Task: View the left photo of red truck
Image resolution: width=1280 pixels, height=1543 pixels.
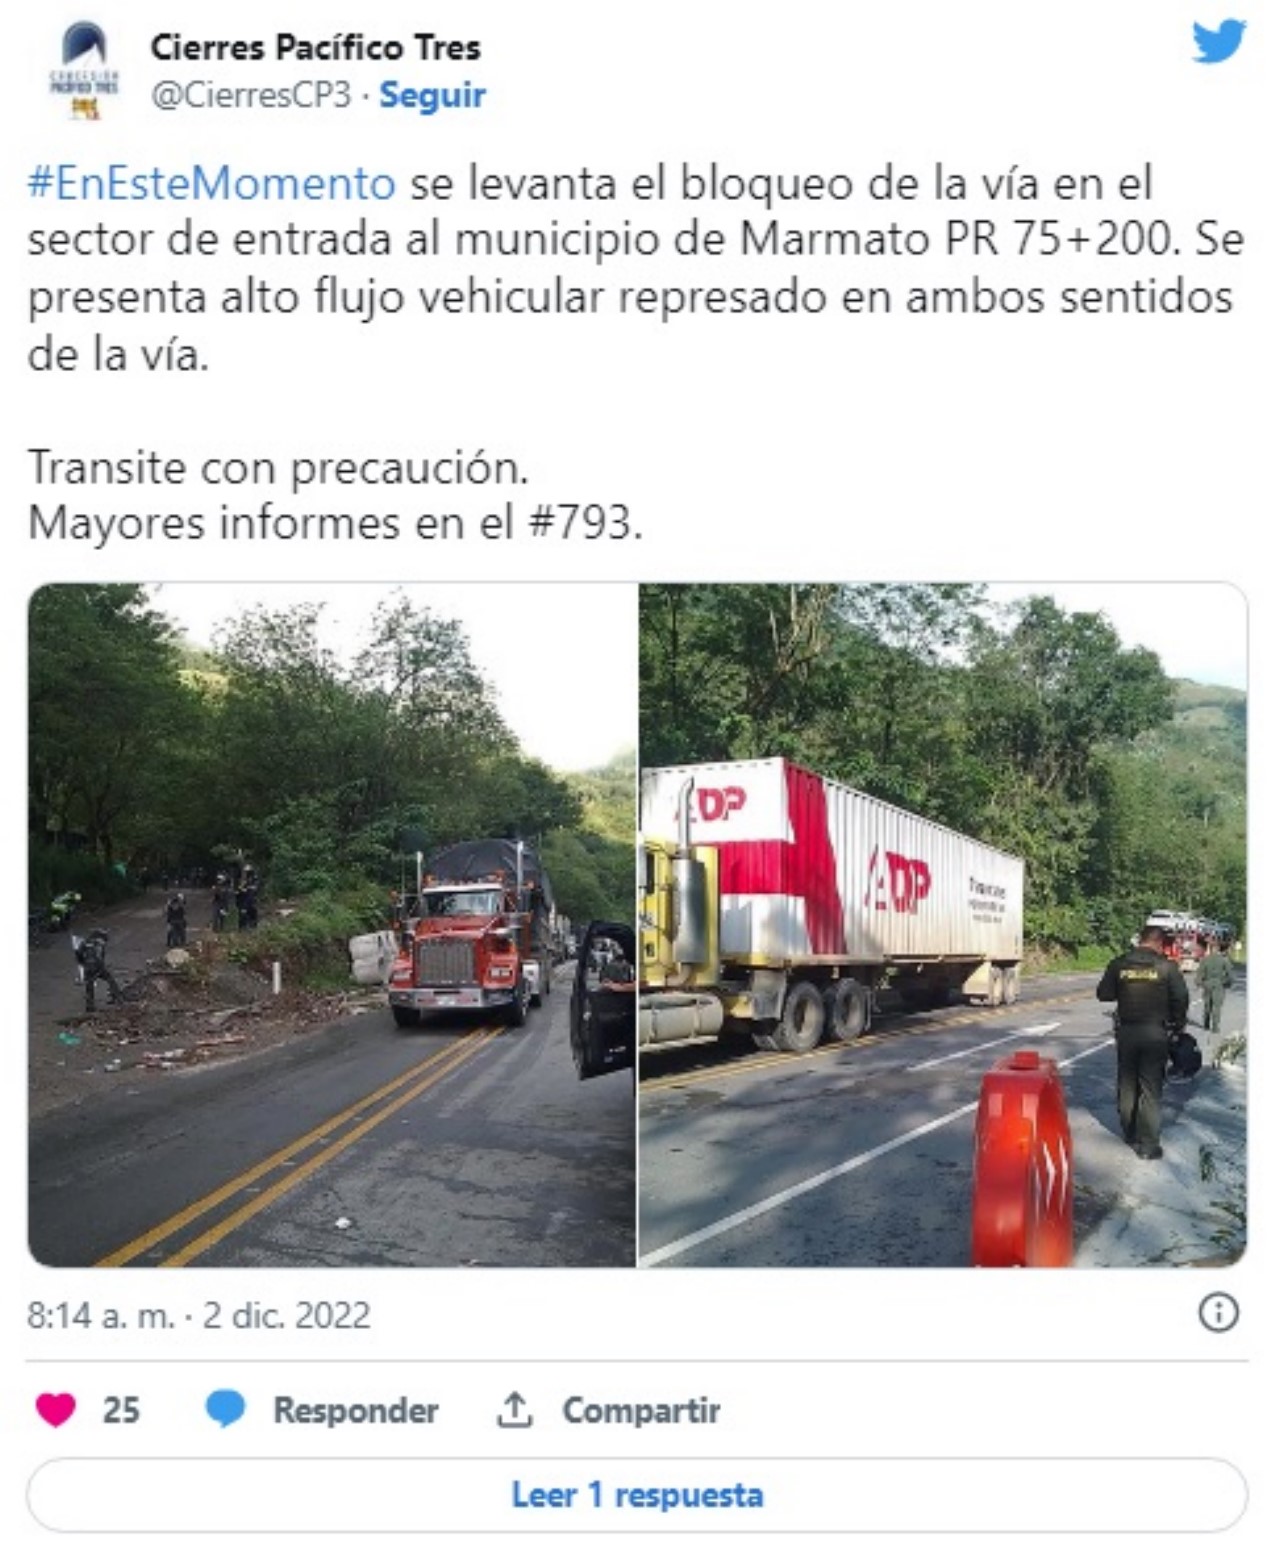Action: [x=331, y=925]
